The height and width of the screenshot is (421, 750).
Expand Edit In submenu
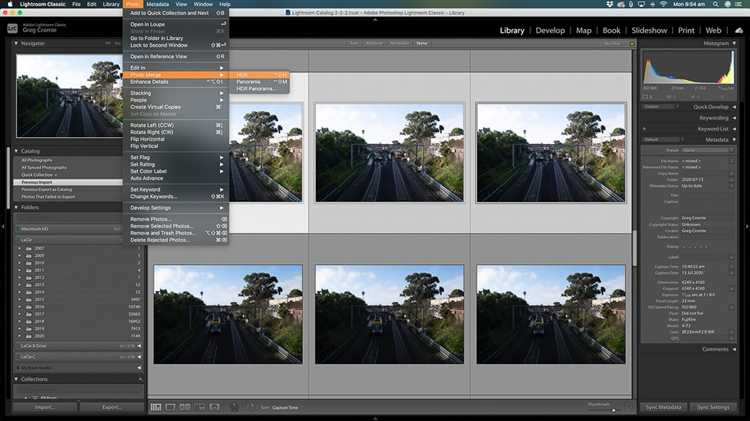[x=176, y=68]
